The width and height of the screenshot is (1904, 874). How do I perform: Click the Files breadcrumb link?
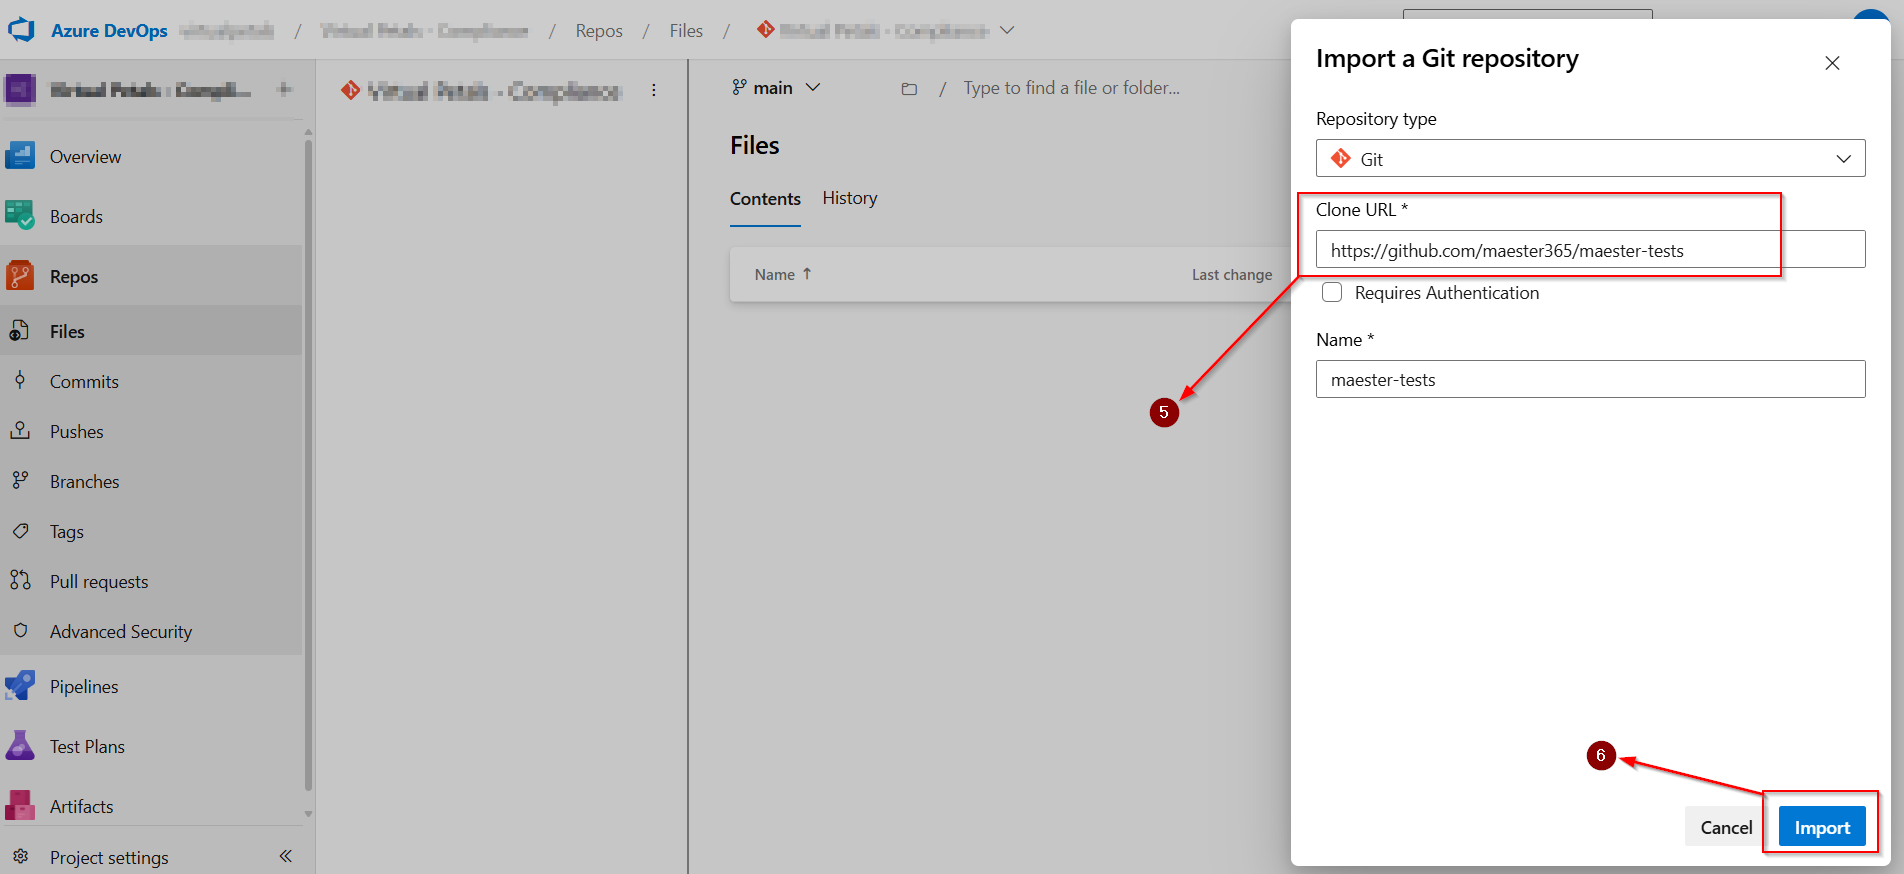point(686,31)
